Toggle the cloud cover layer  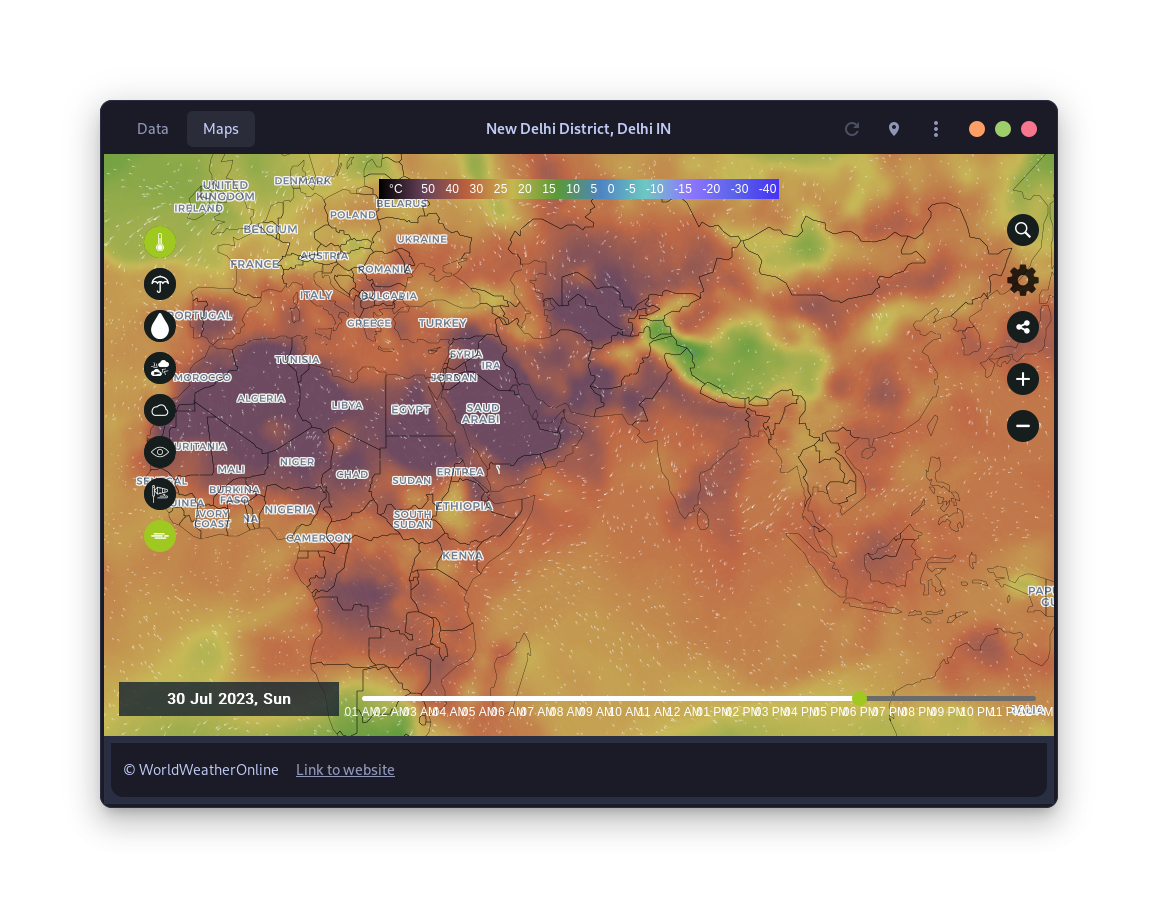click(160, 409)
